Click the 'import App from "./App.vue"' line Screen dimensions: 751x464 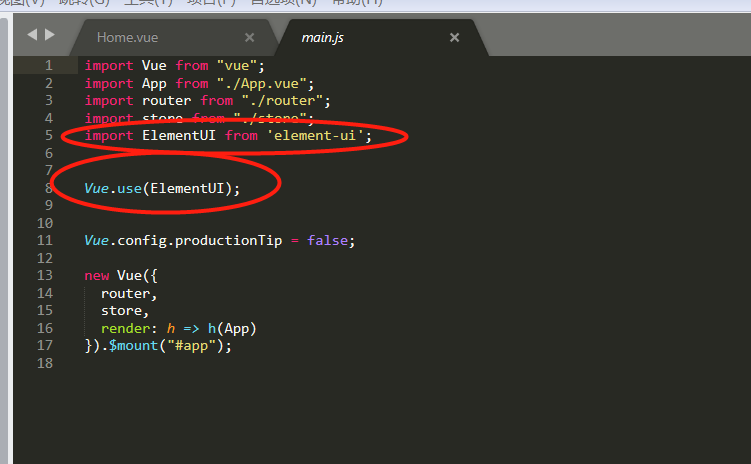(199, 83)
